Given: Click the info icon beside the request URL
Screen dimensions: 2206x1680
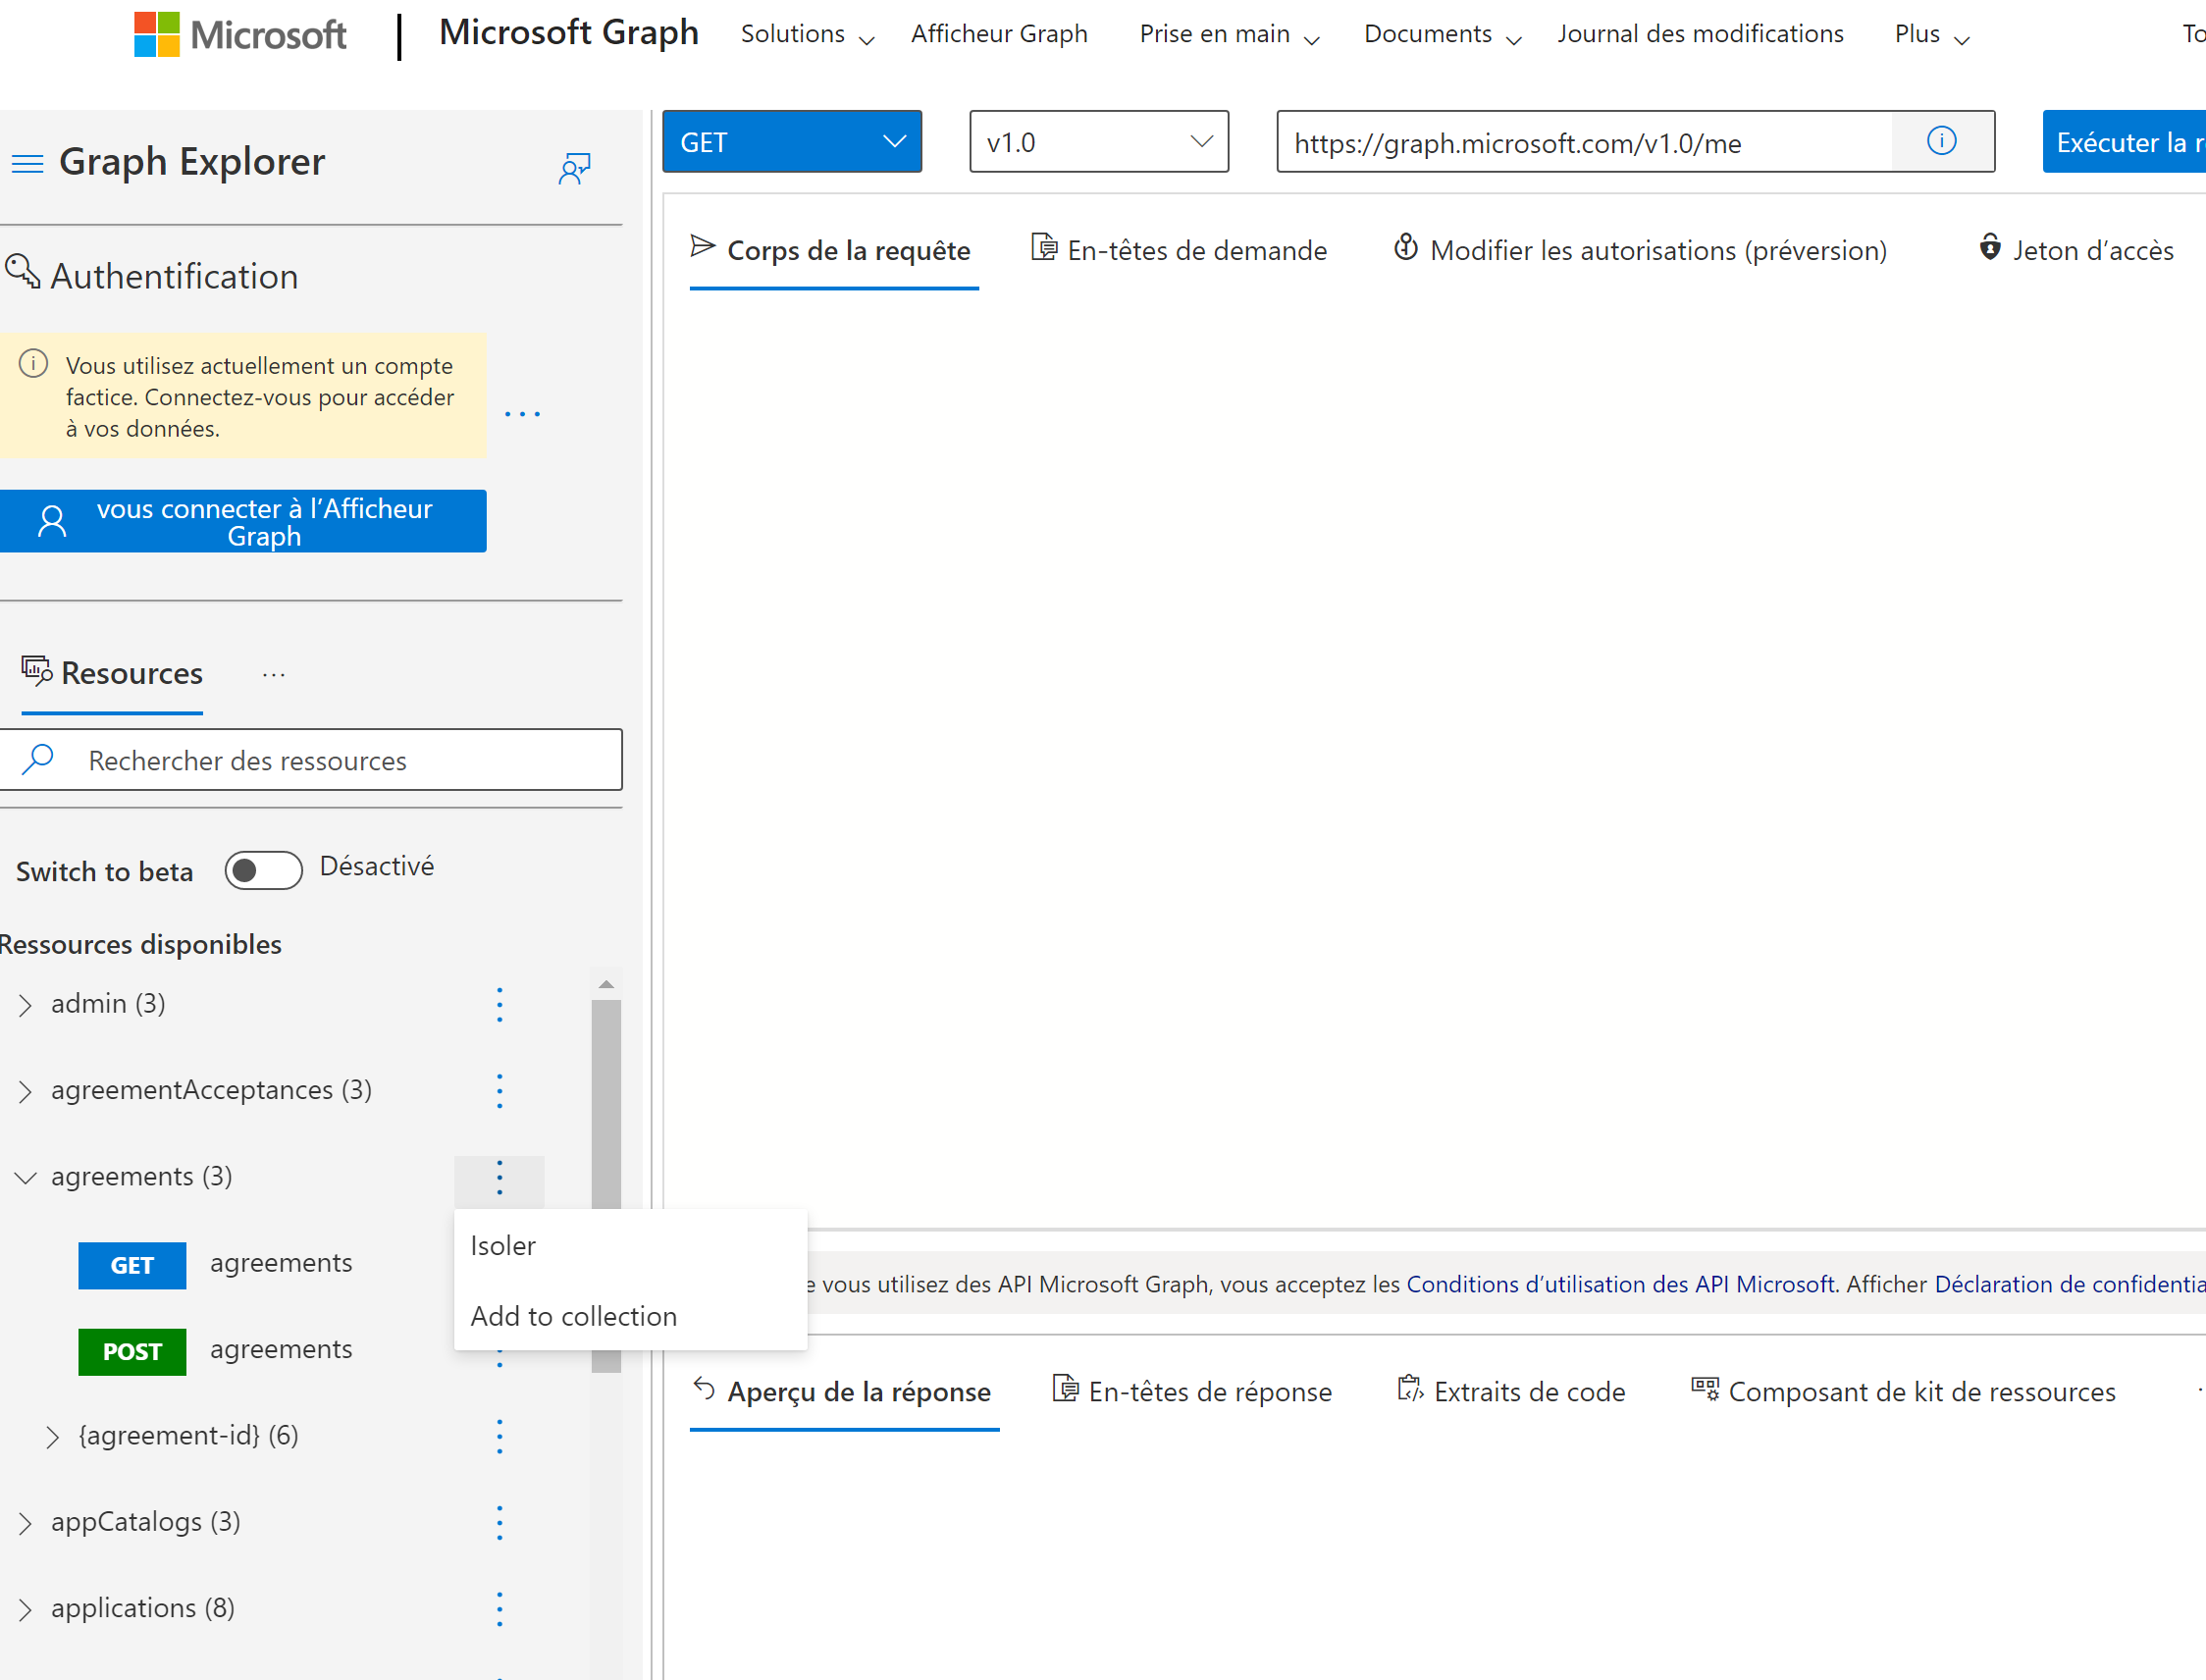Looking at the screenshot, I should (x=1941, y=141).
